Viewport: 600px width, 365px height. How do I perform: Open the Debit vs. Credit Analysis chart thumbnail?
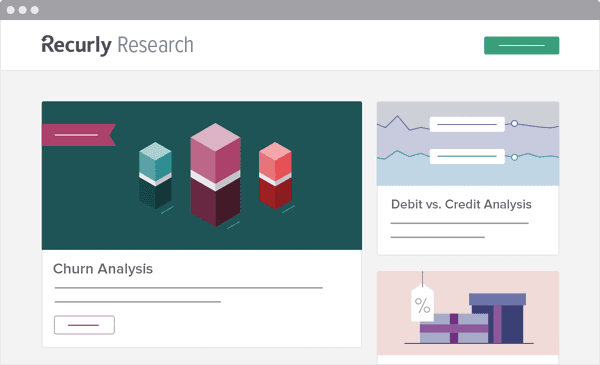468,143
